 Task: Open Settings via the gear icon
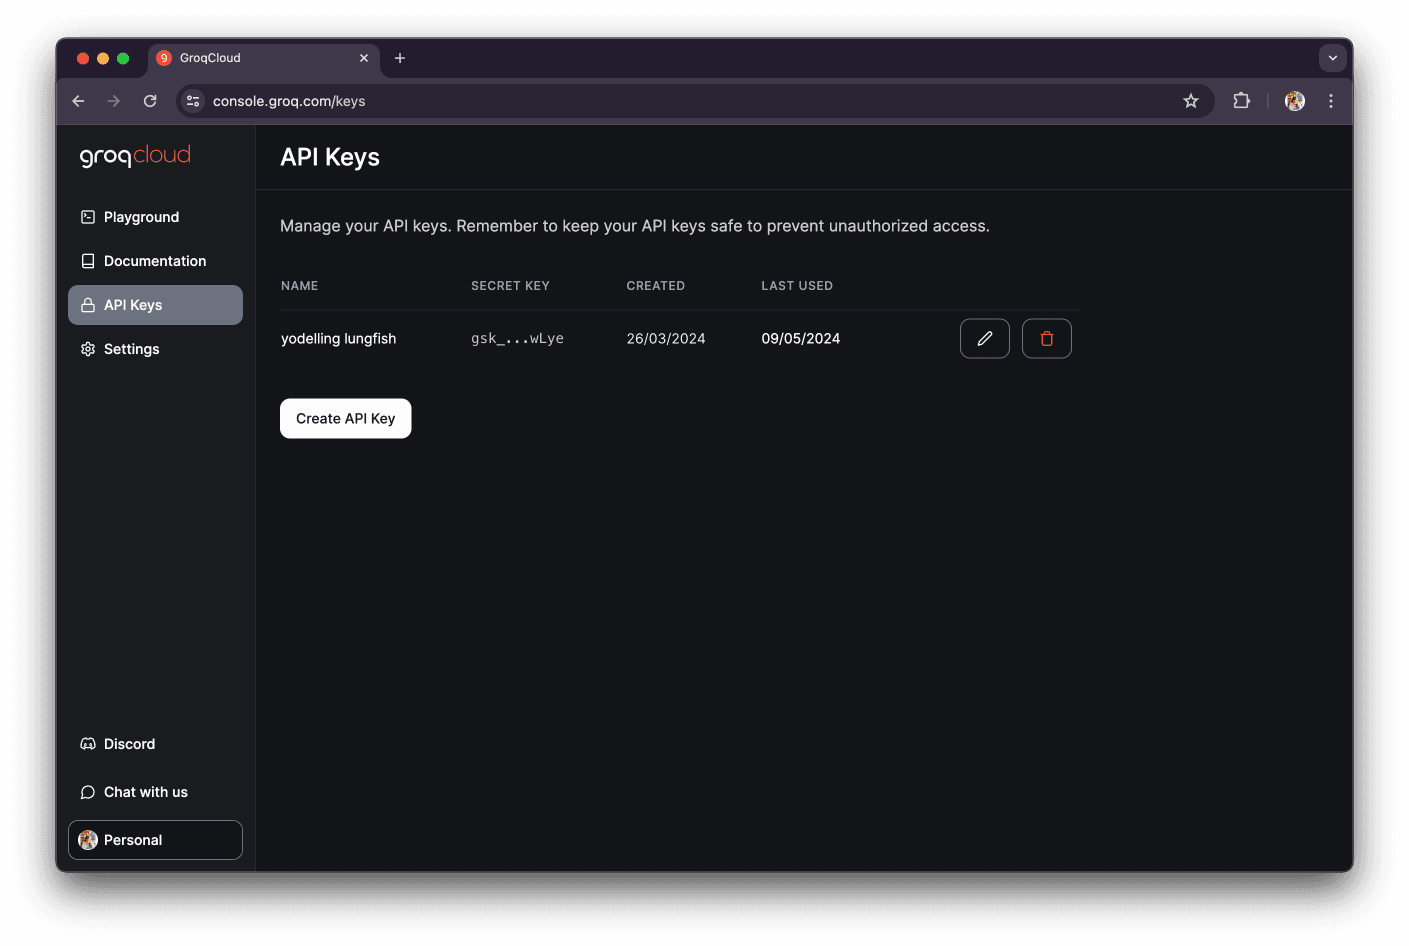pyautogui.click(x=88, y=348)
